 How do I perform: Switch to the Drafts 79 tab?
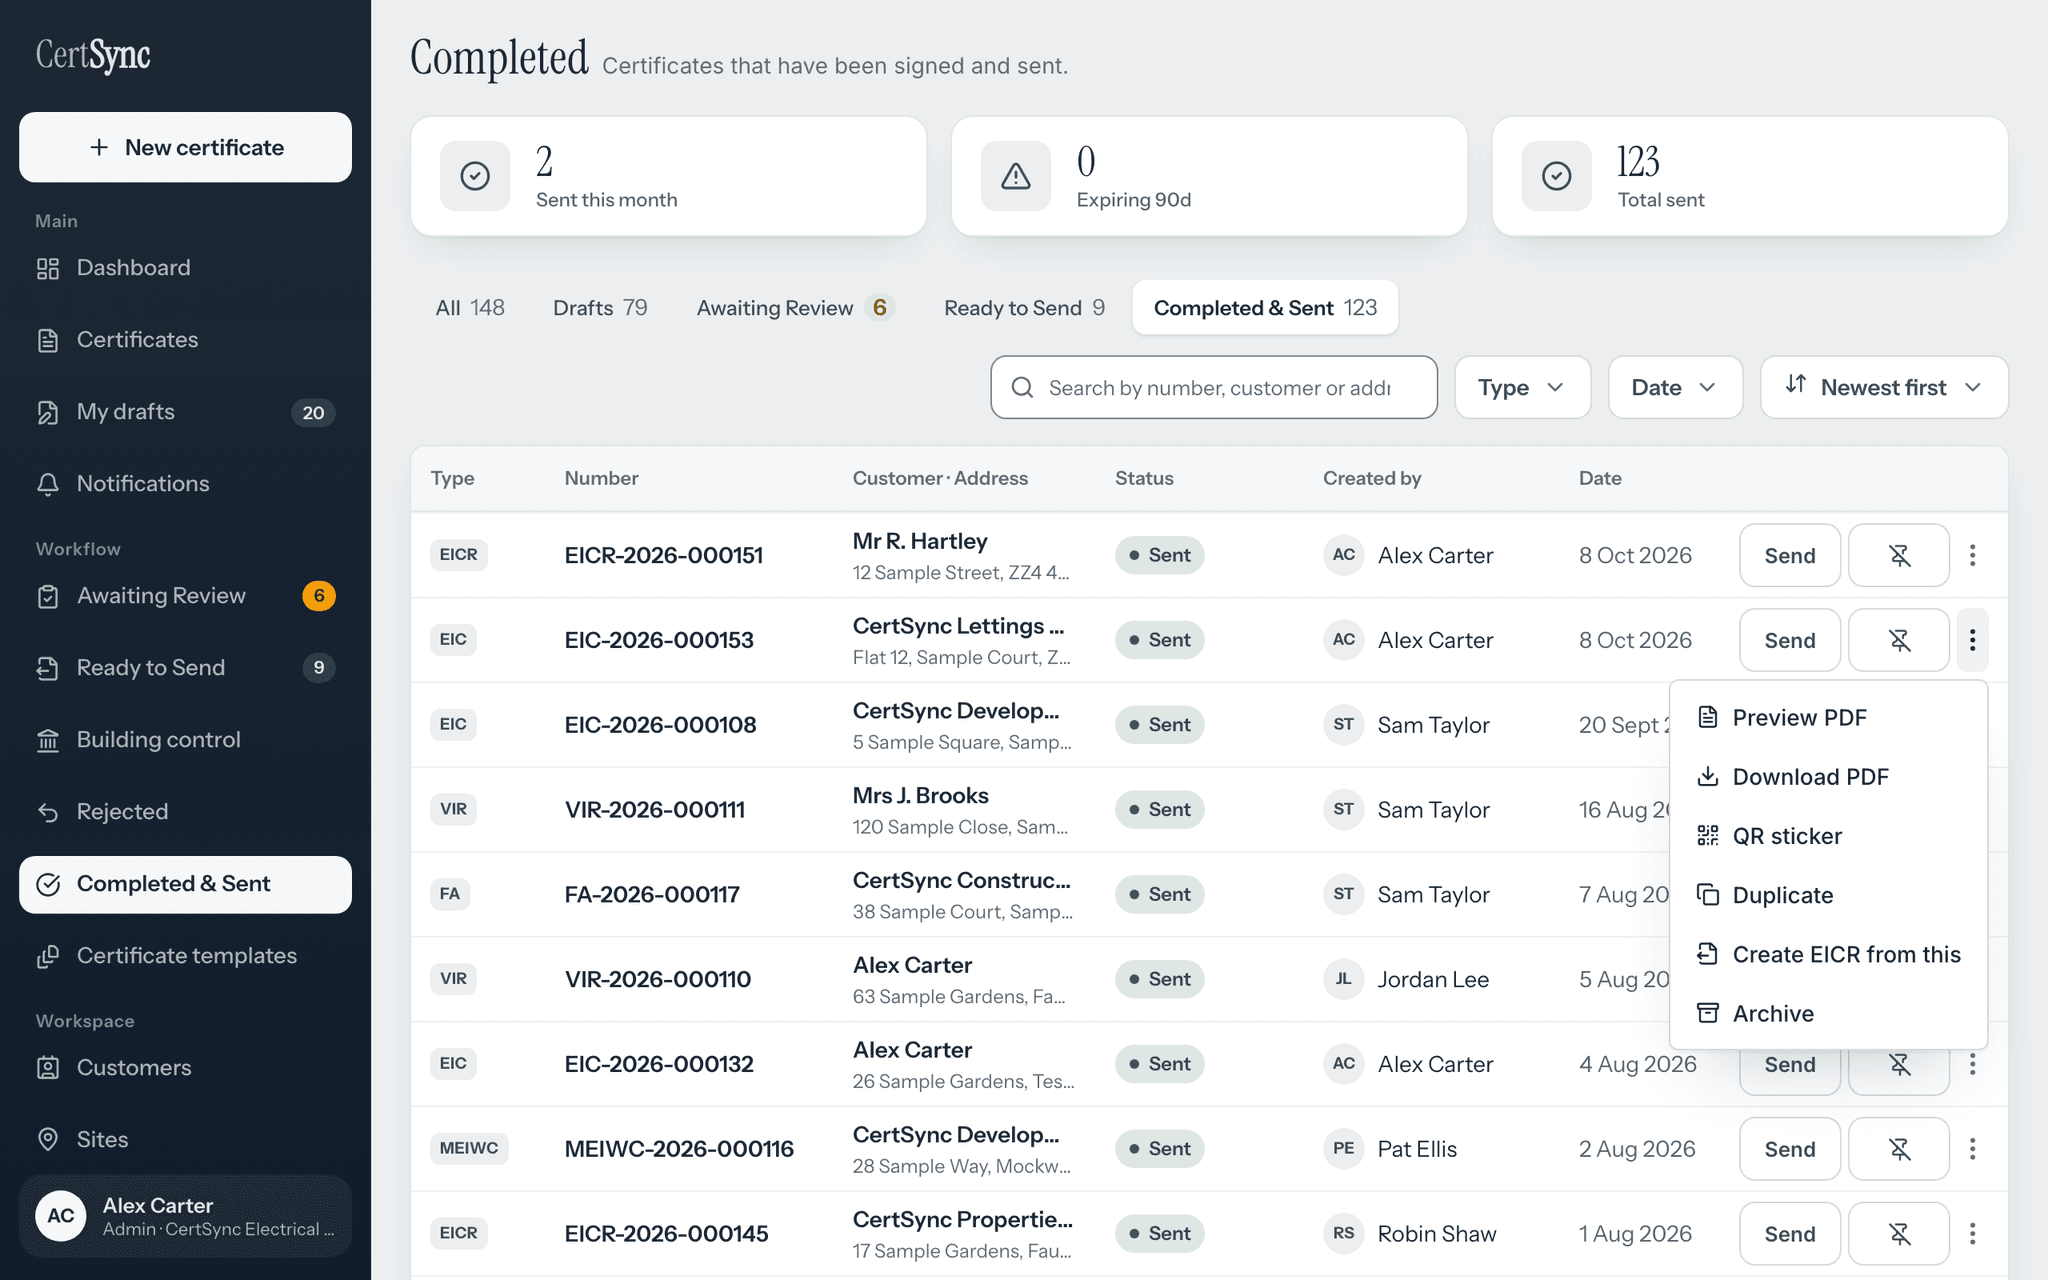(x=600, y=308)
